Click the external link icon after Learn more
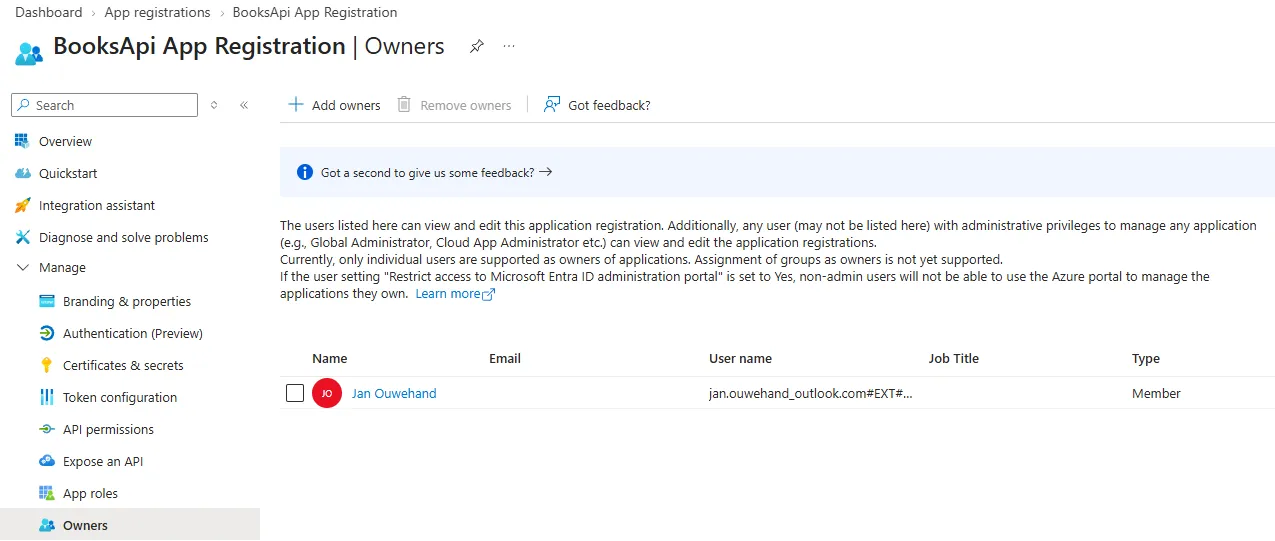The image size is (1275, 541). [x=489, y=294]
